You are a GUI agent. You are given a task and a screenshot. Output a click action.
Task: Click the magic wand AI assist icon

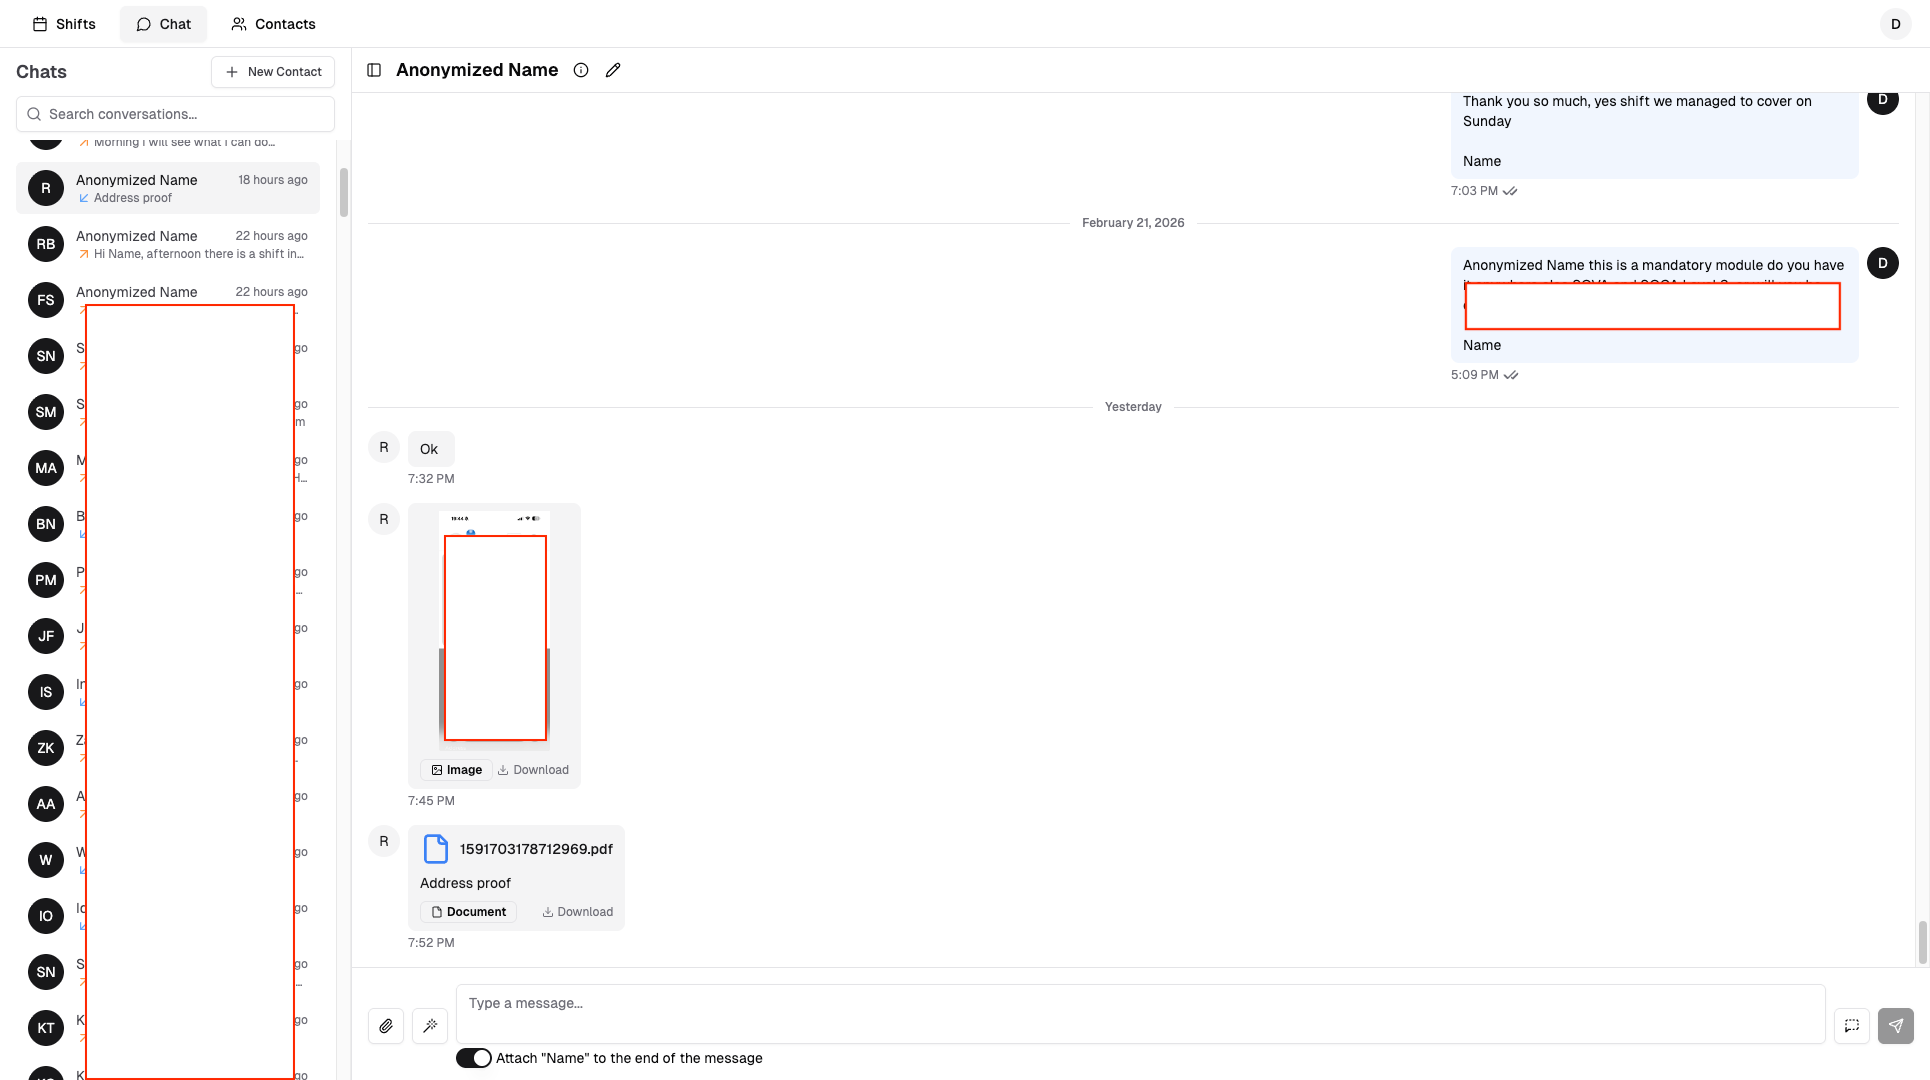(x=430, y=1026)
